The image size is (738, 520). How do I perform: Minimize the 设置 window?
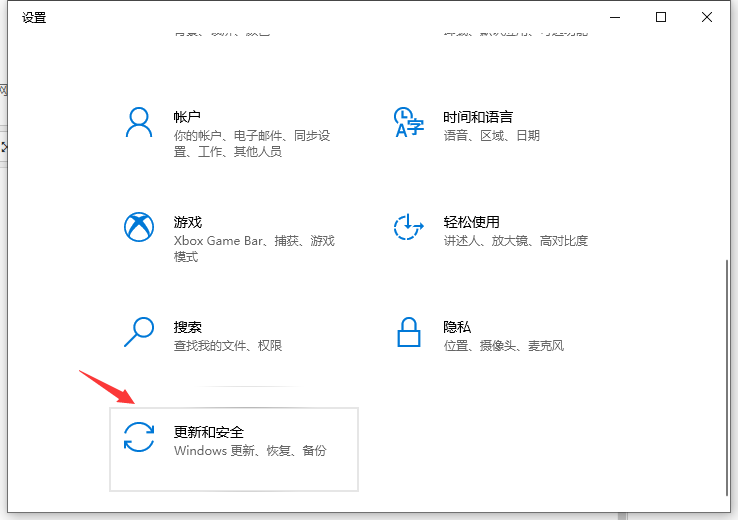click(615, 17)
